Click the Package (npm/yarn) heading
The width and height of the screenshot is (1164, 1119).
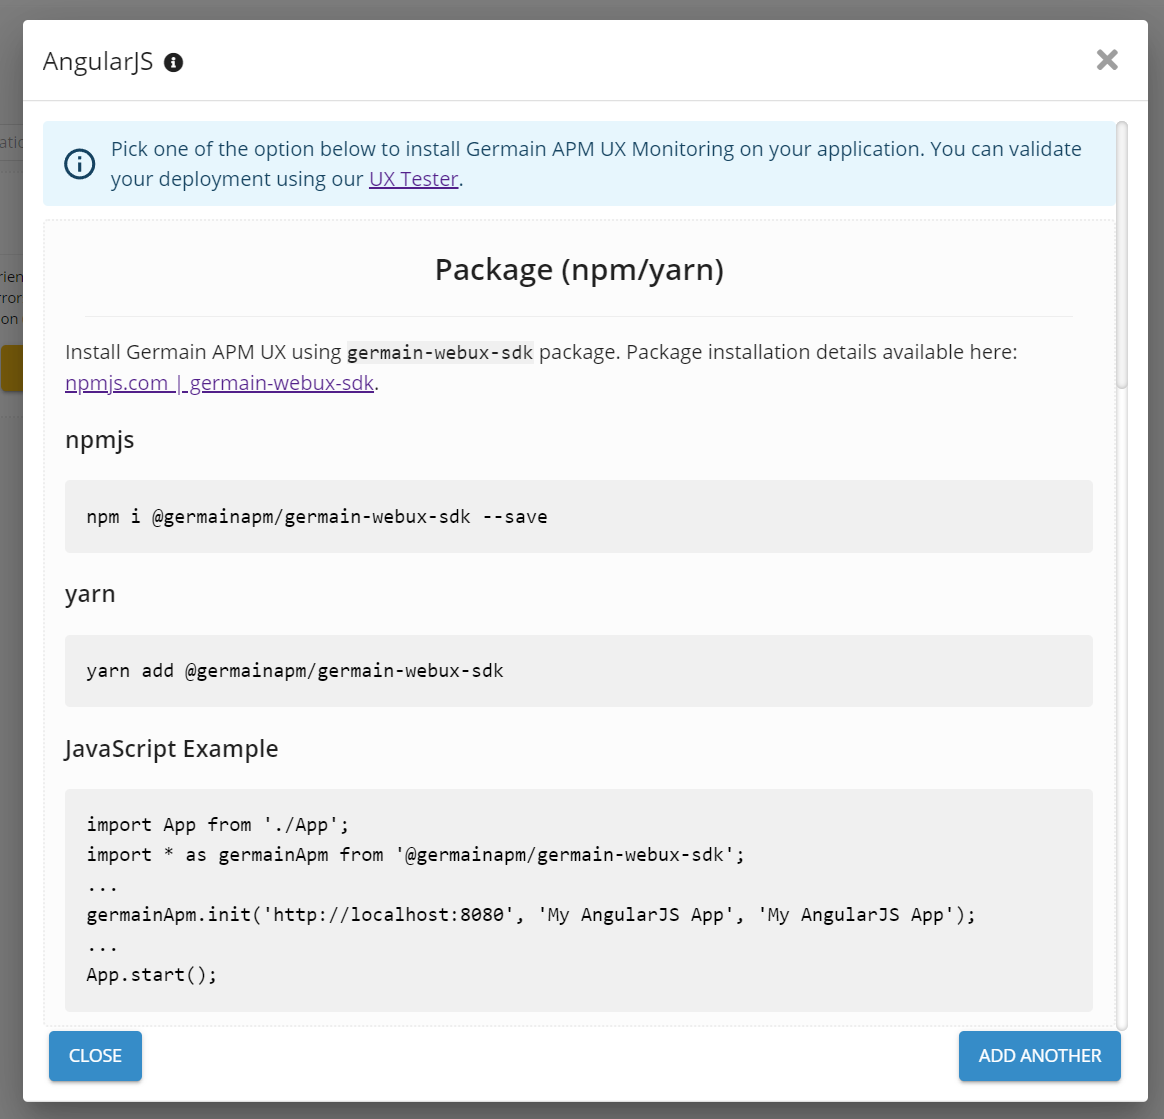pos(578,270)
